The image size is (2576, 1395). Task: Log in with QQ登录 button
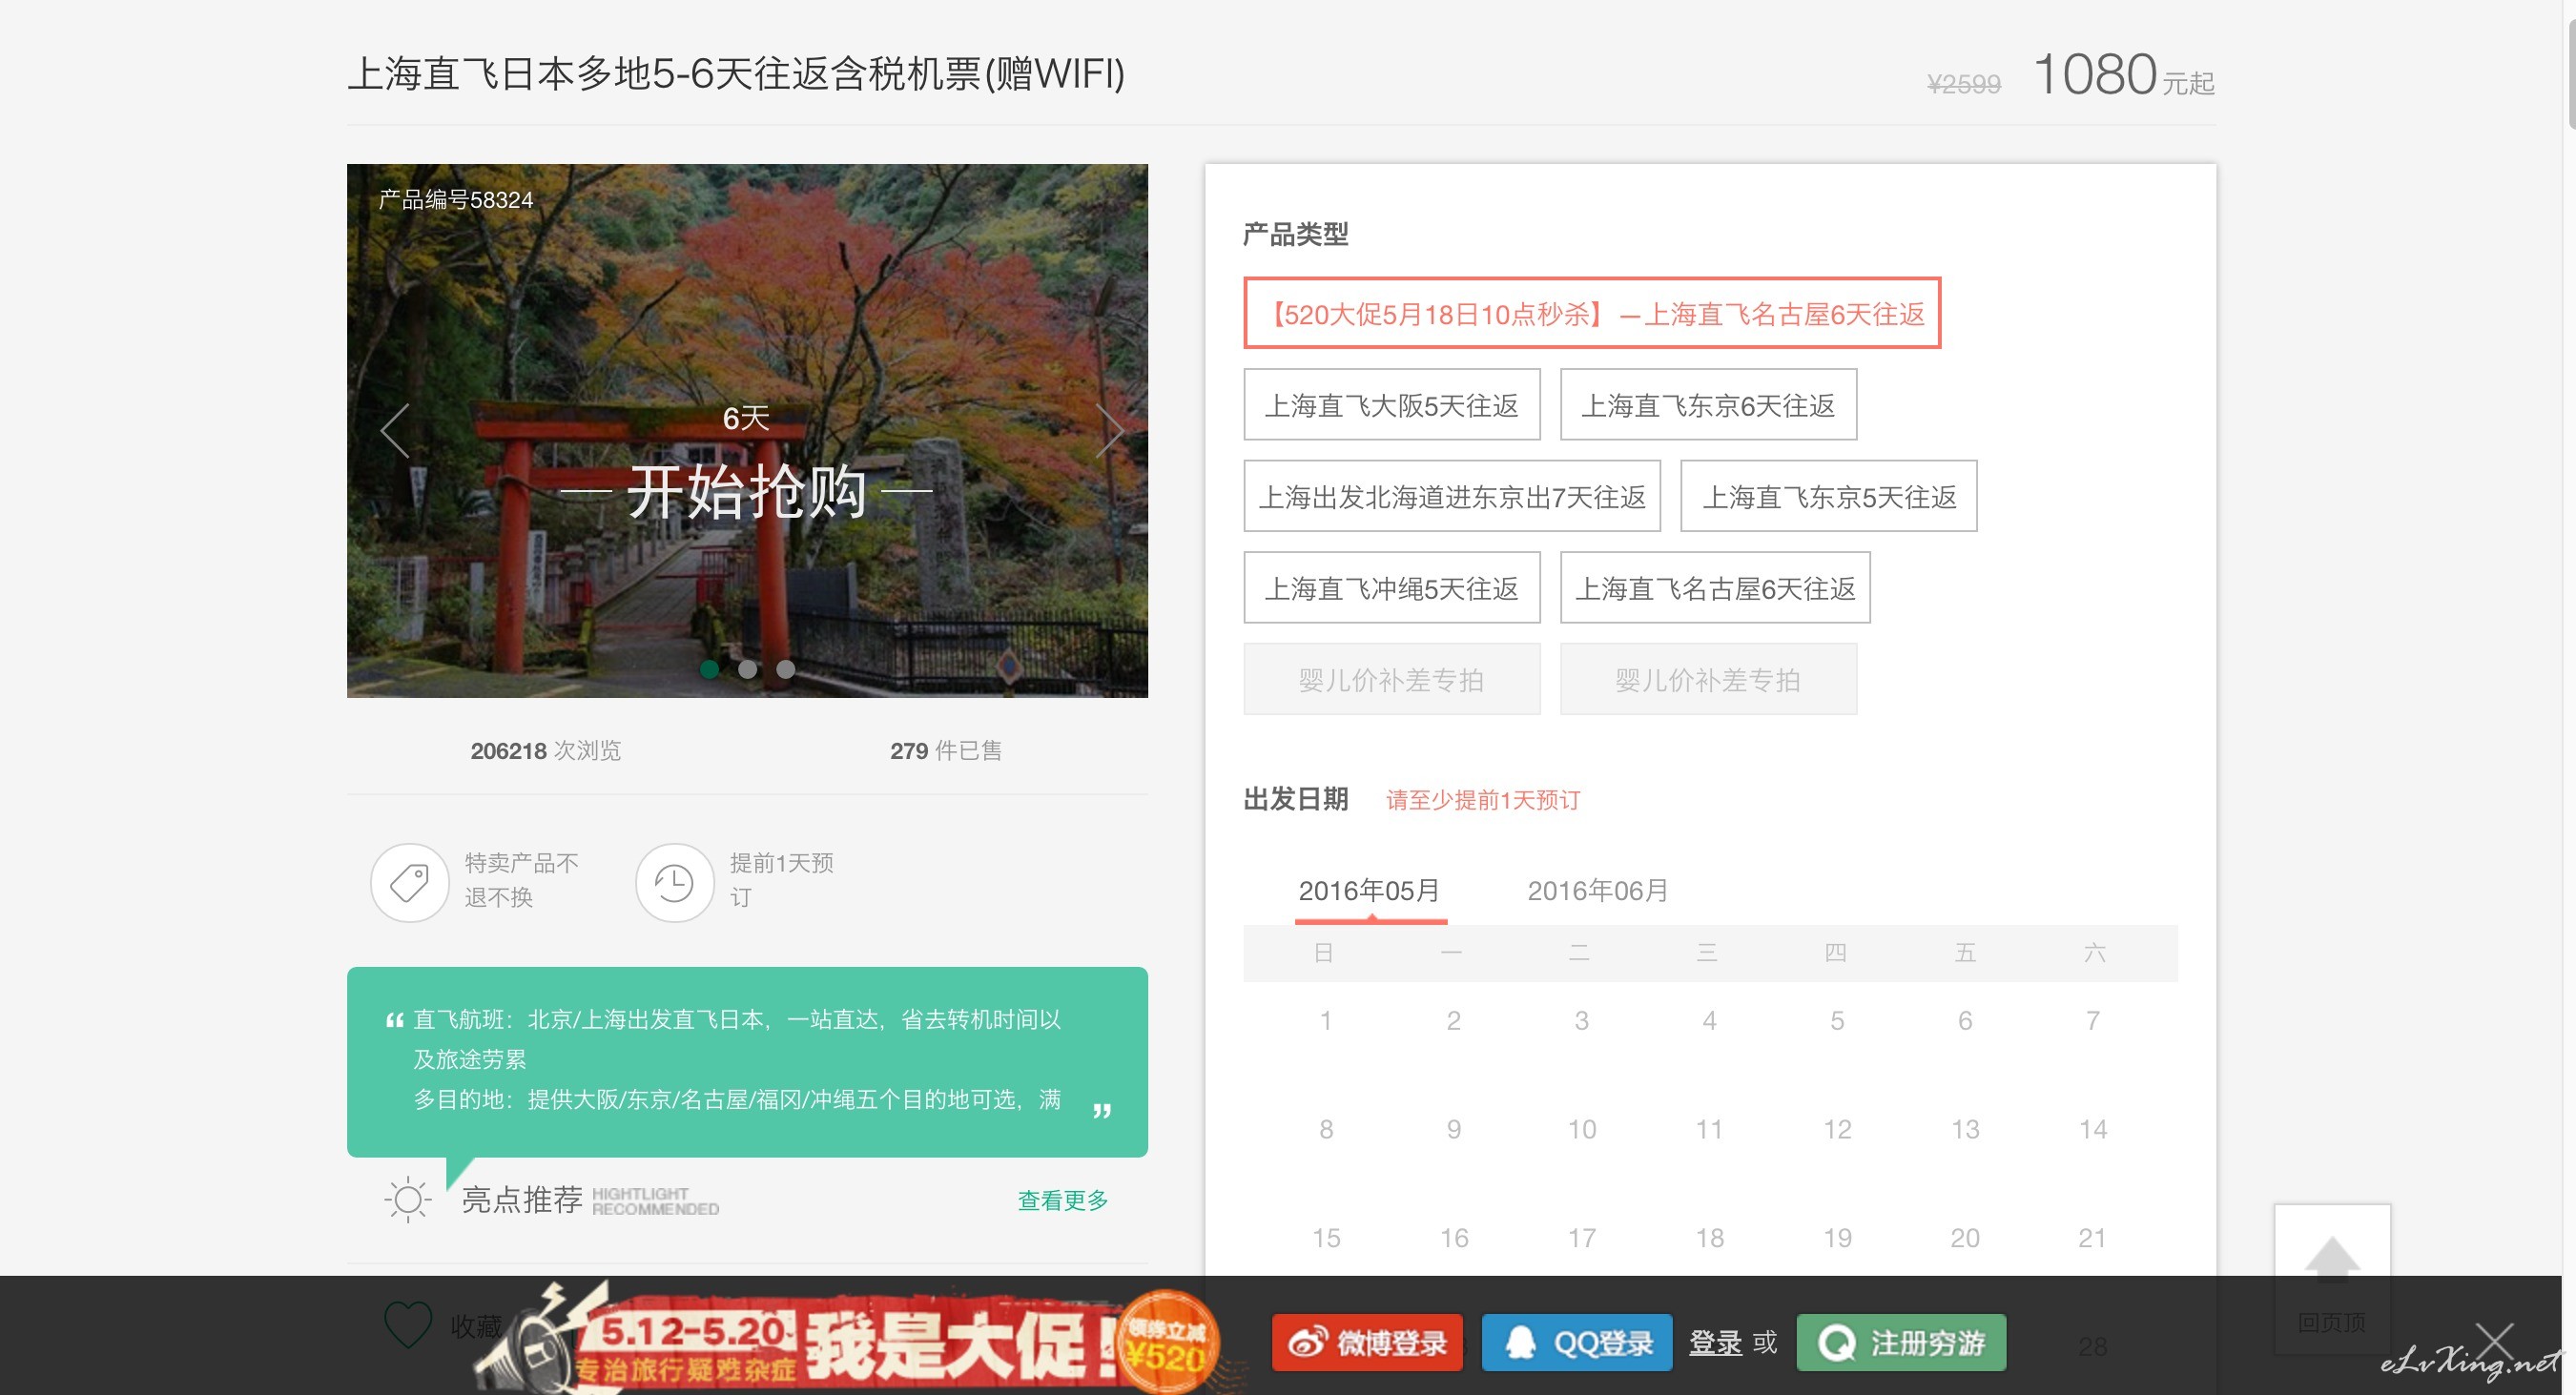click(x=1577, y=1342)
